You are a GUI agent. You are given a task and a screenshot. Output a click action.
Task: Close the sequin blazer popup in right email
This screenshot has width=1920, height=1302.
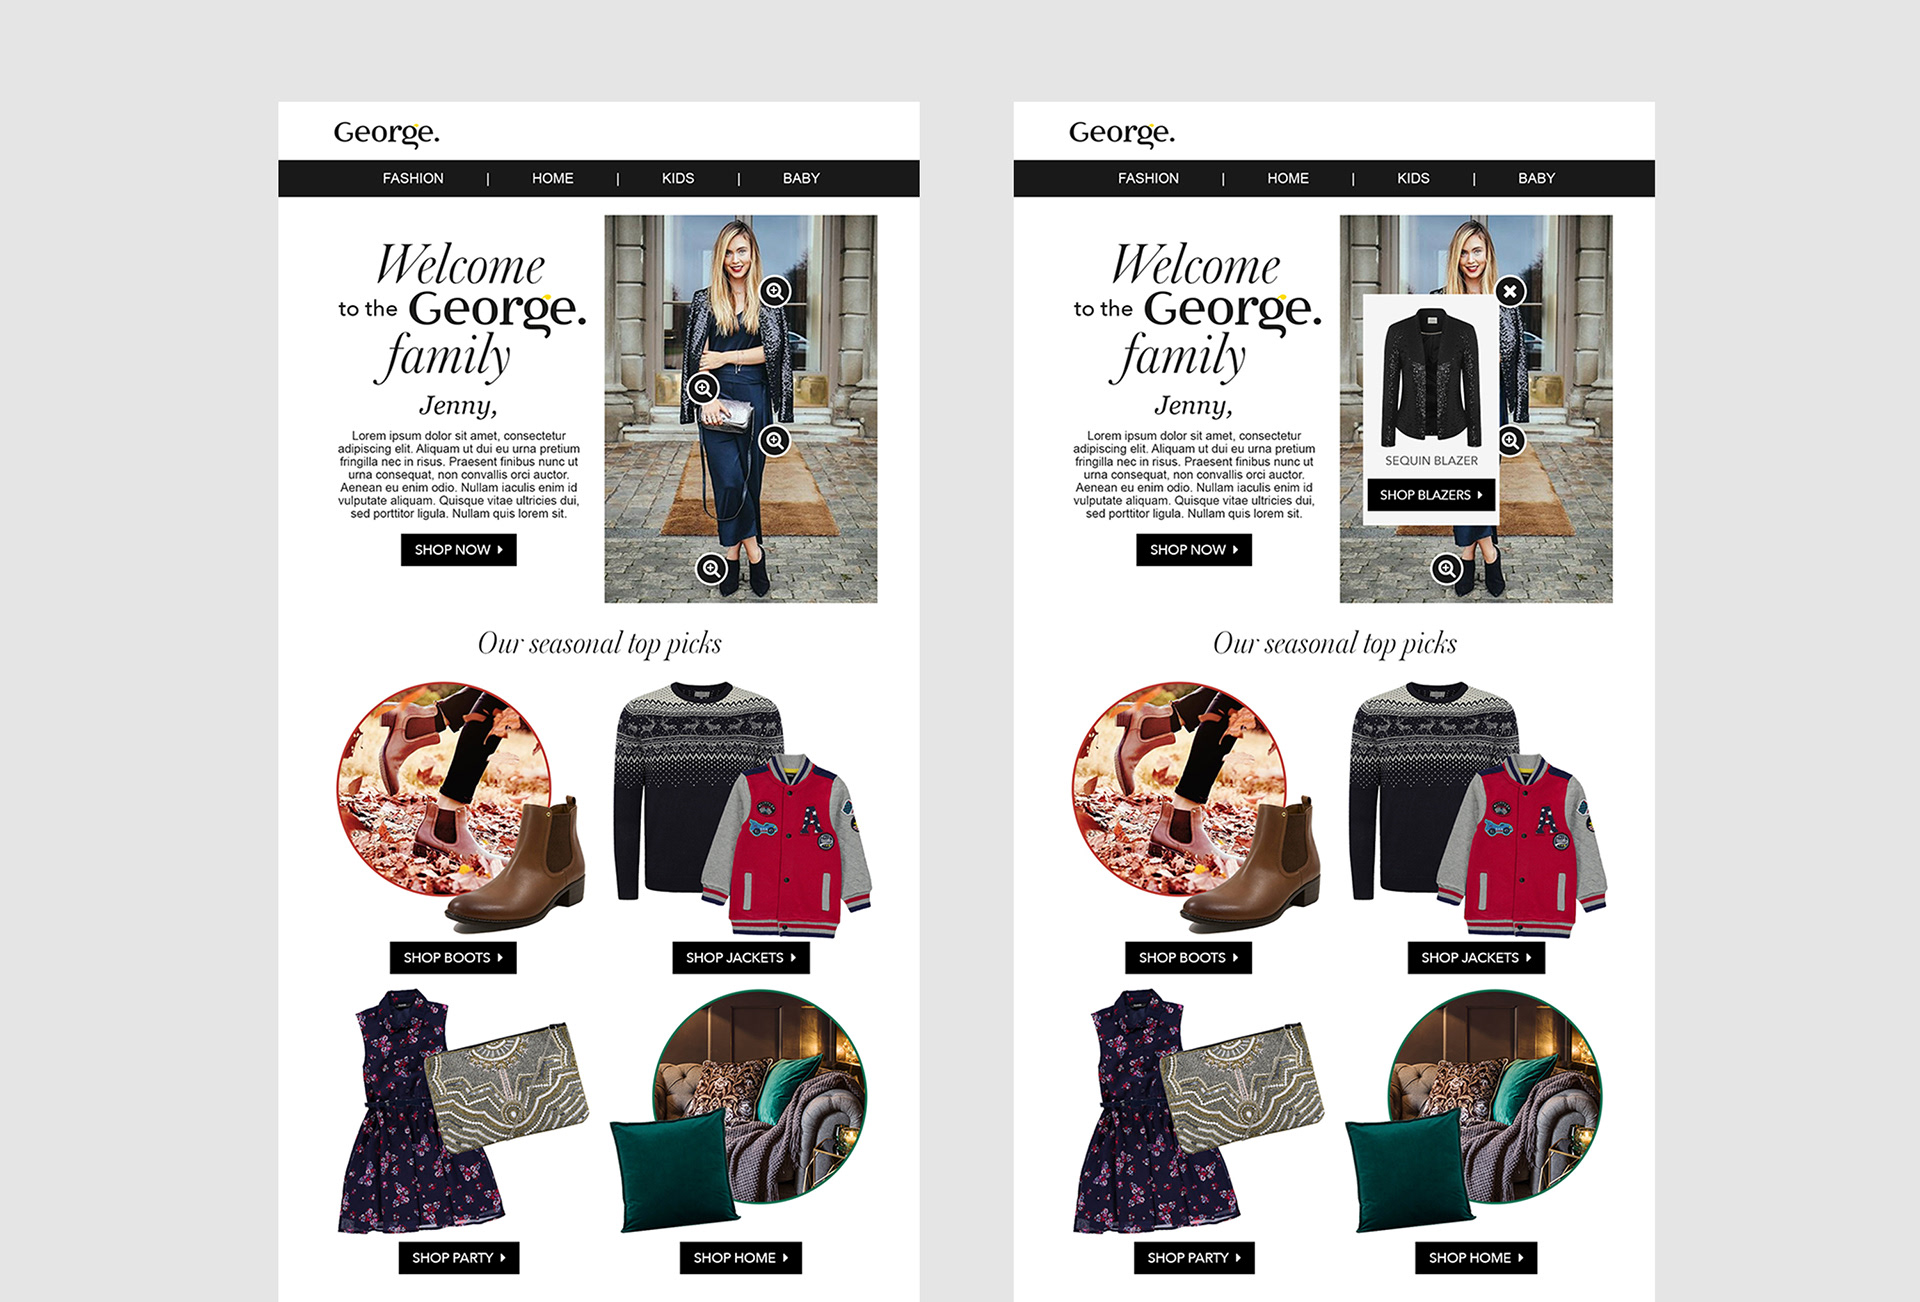pyautogui.click(x=1510, y=292)
